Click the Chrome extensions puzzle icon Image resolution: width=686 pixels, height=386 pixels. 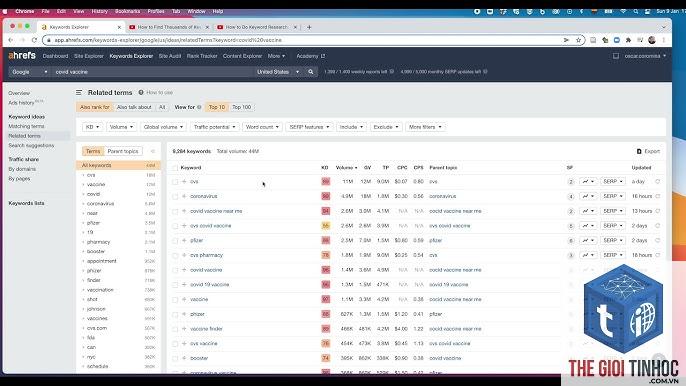point(628,40)
